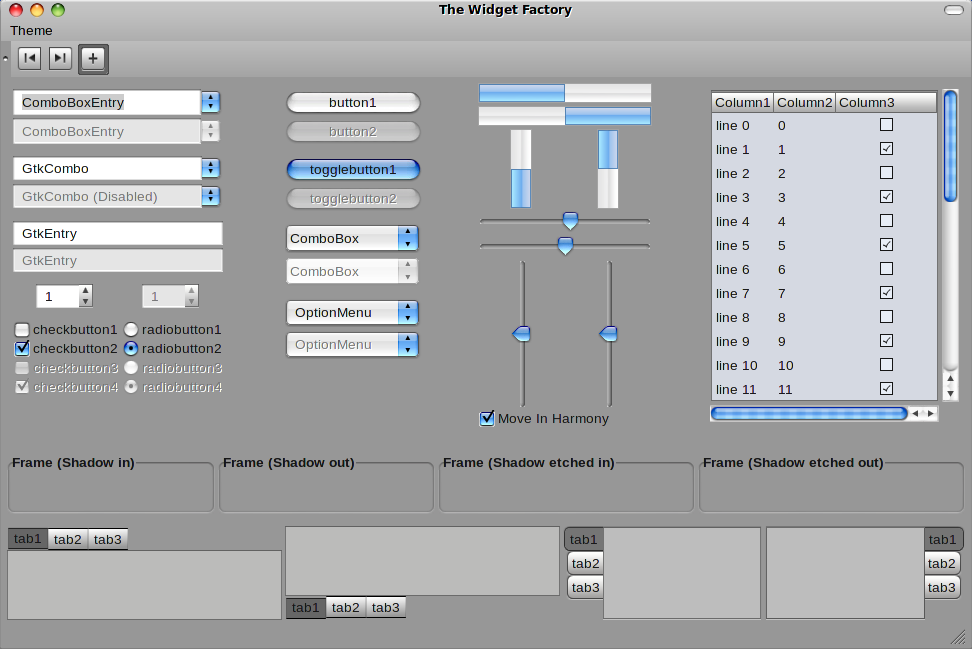Enable checkbutton1

click(x=22, y=329)
